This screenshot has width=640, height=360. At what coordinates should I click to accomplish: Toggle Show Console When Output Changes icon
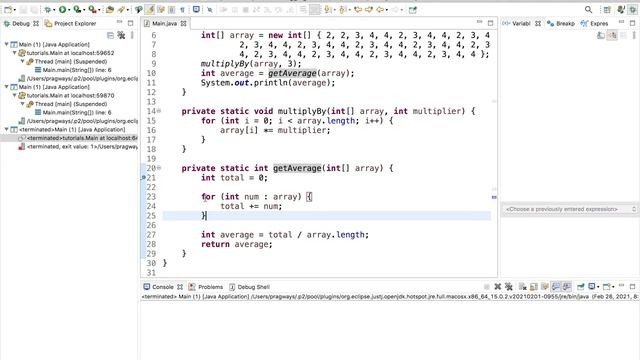tap(556, 287)
